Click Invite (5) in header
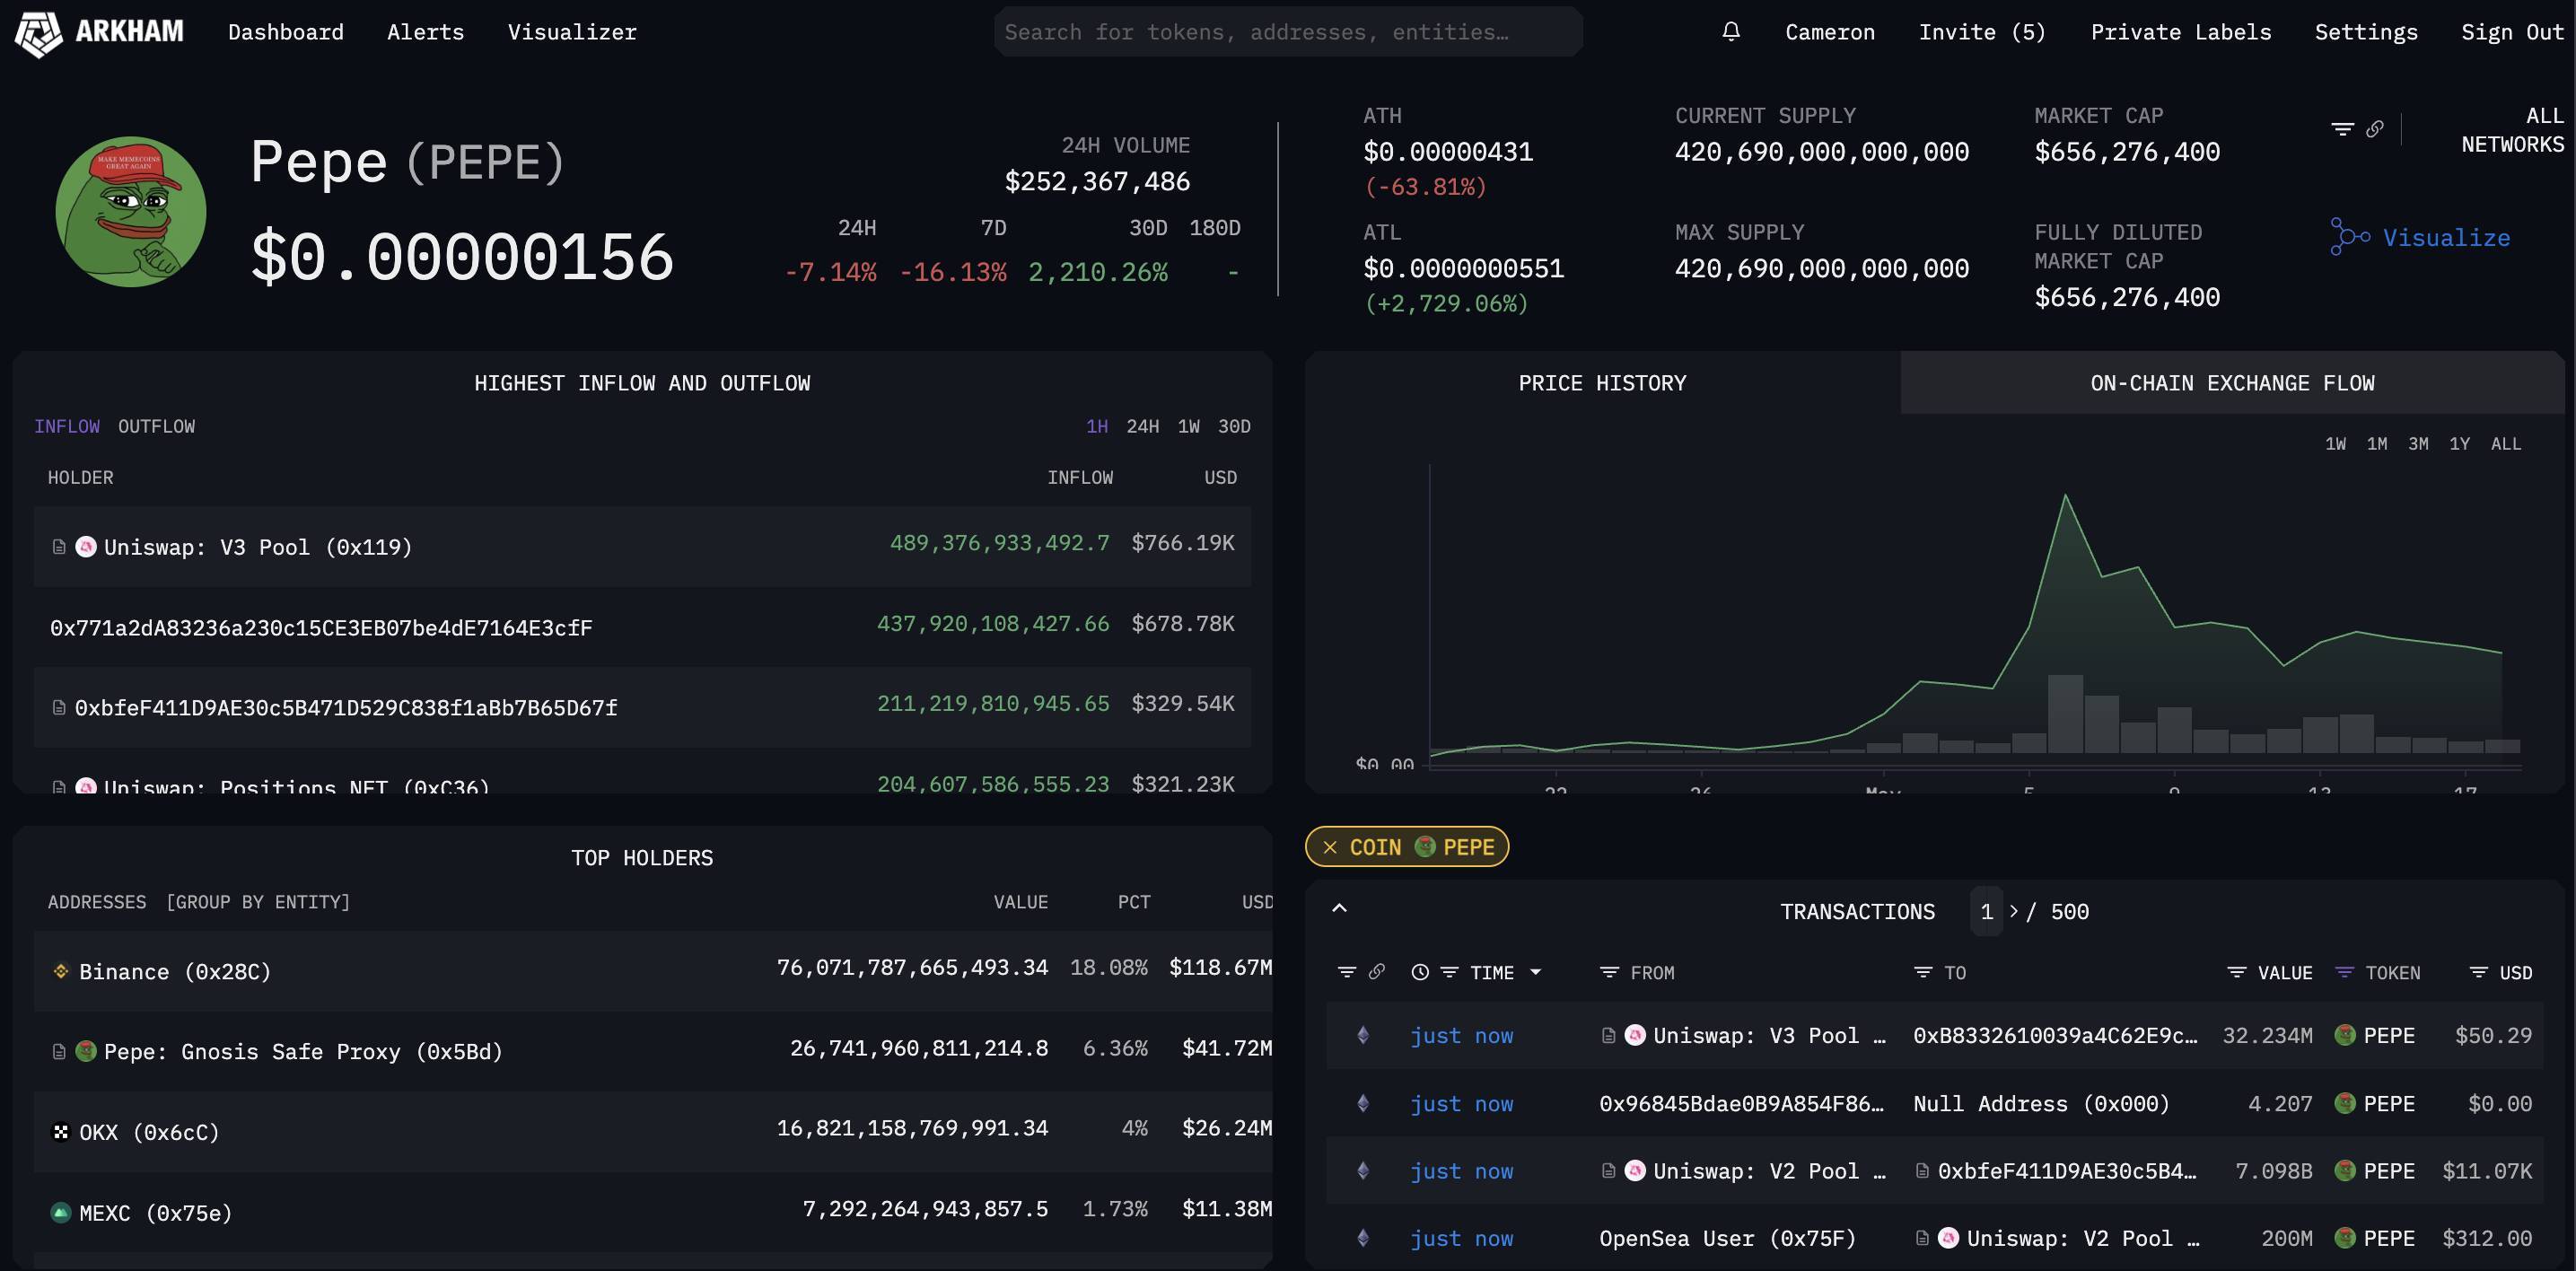The image size is (2576, 1271). (x=1982, y=32)
